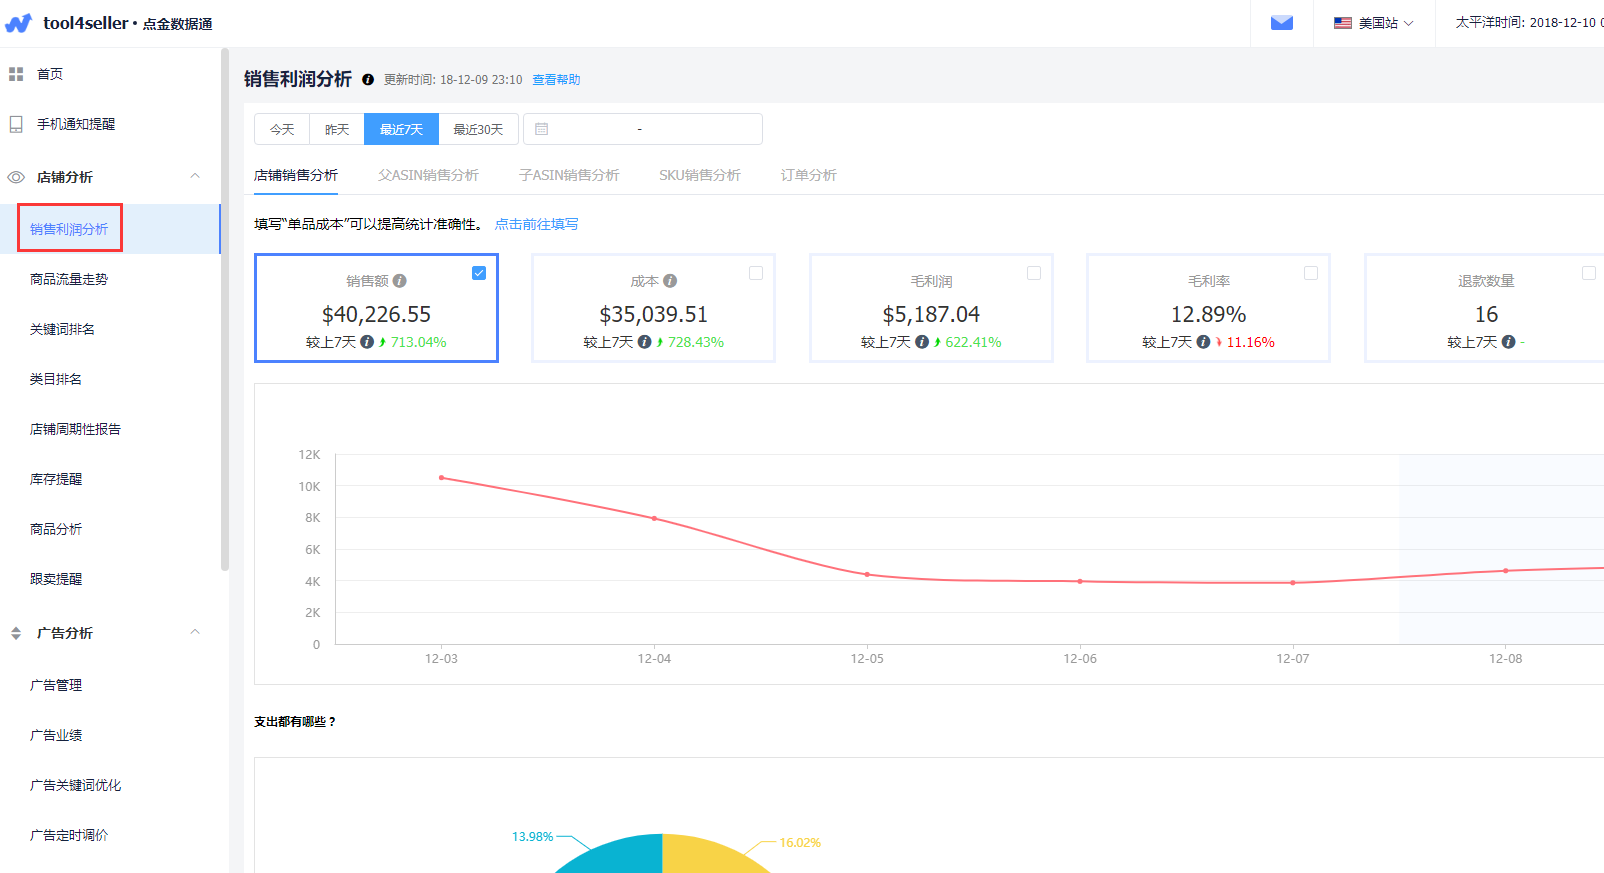This screenshot has height=873, width=1604.
Task: Click the sort arrows icon beside 广告分析
Action: coord(16,633)
